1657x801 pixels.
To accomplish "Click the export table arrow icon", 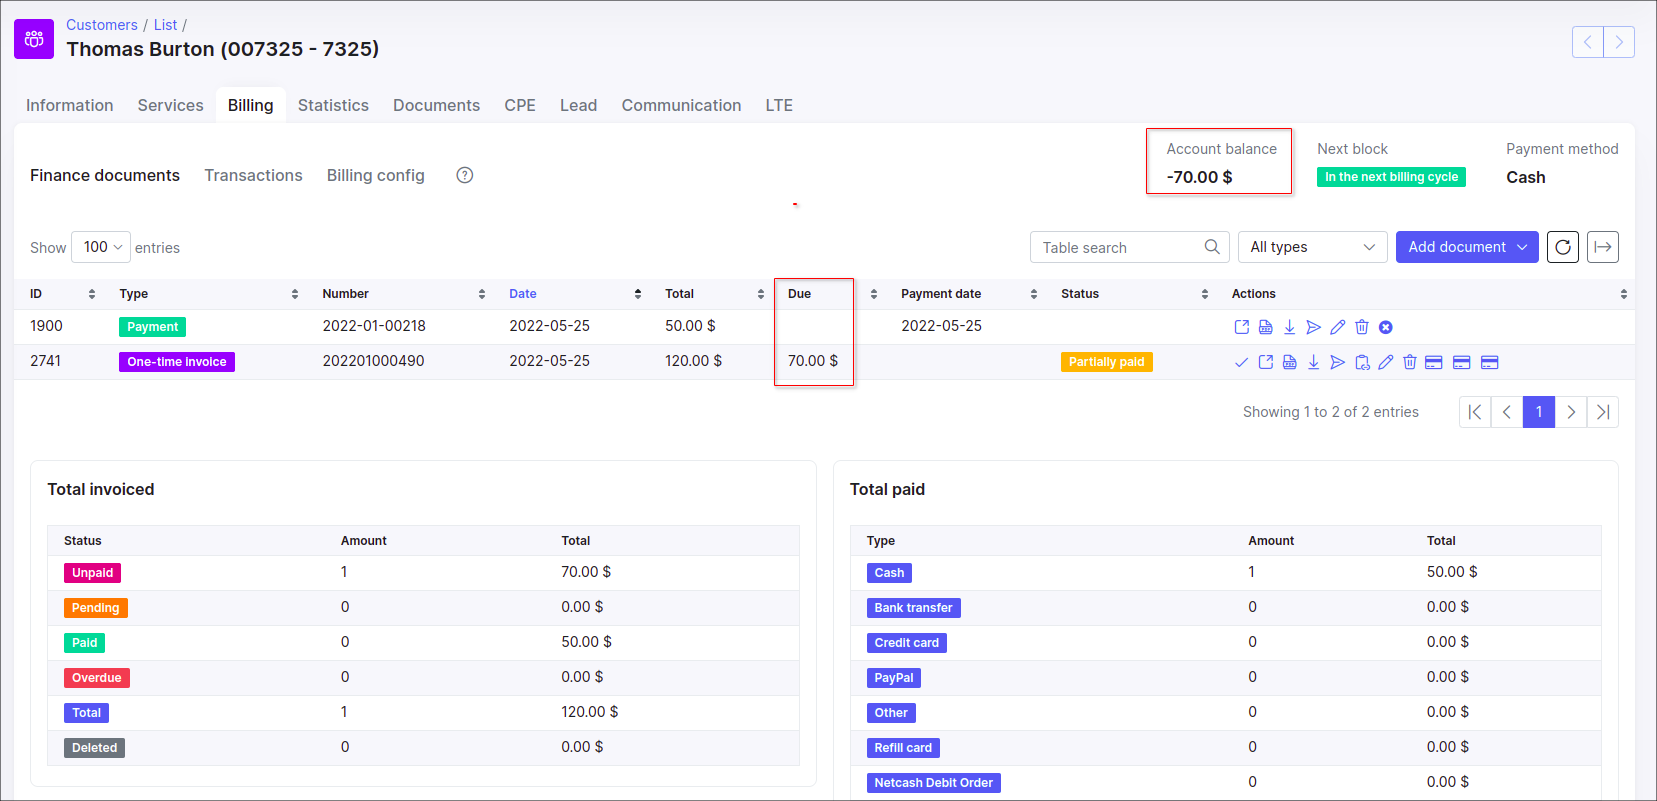I will tap(1602, 247).
